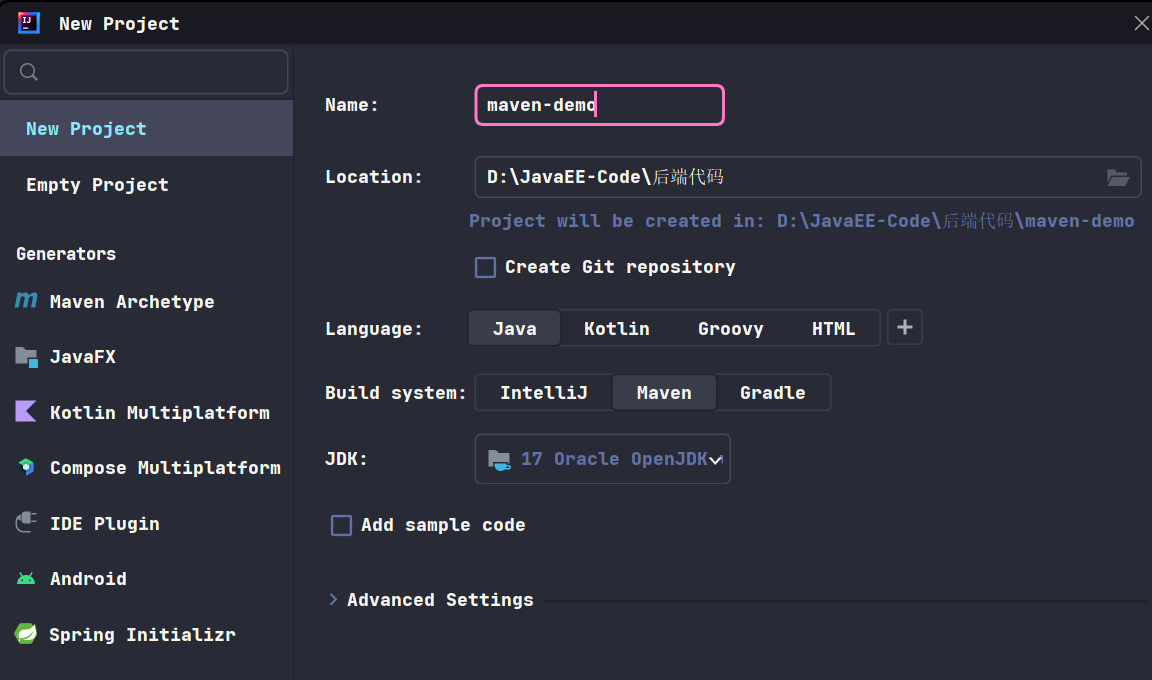Enable Create Git repository checkbox
Viewport: 1152px width, 680px height.
pyautogui.click(x=486, y=267)
